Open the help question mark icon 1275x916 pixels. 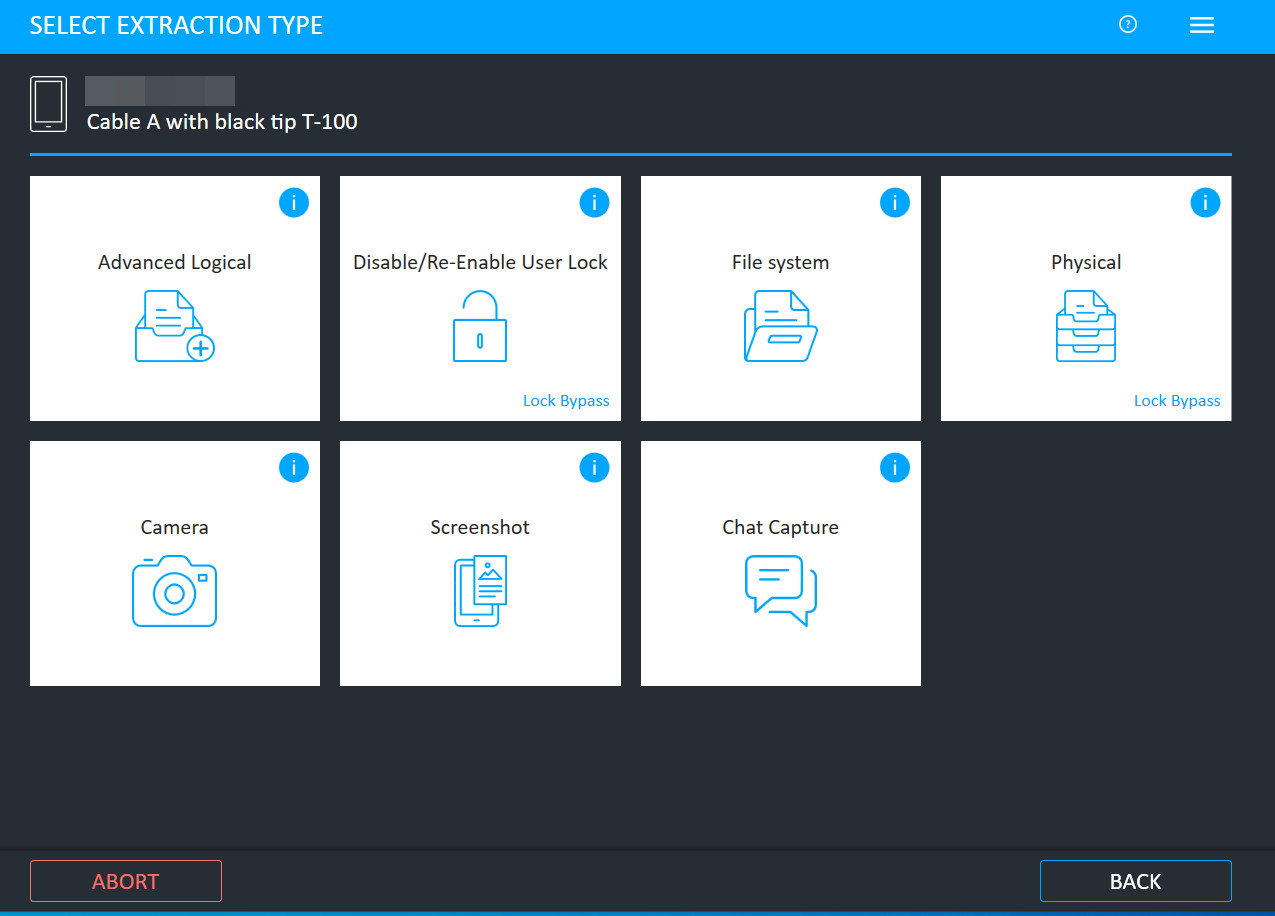(1128, 25)
